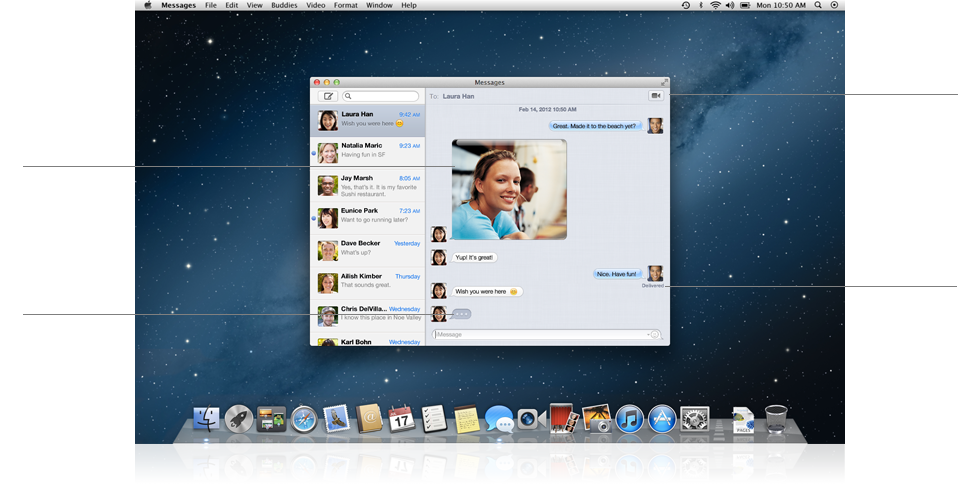Select the Natalia Maric conversation
The height and width of the screenshot is (484, 980).
pyautogui.click(x=367, y=151)
